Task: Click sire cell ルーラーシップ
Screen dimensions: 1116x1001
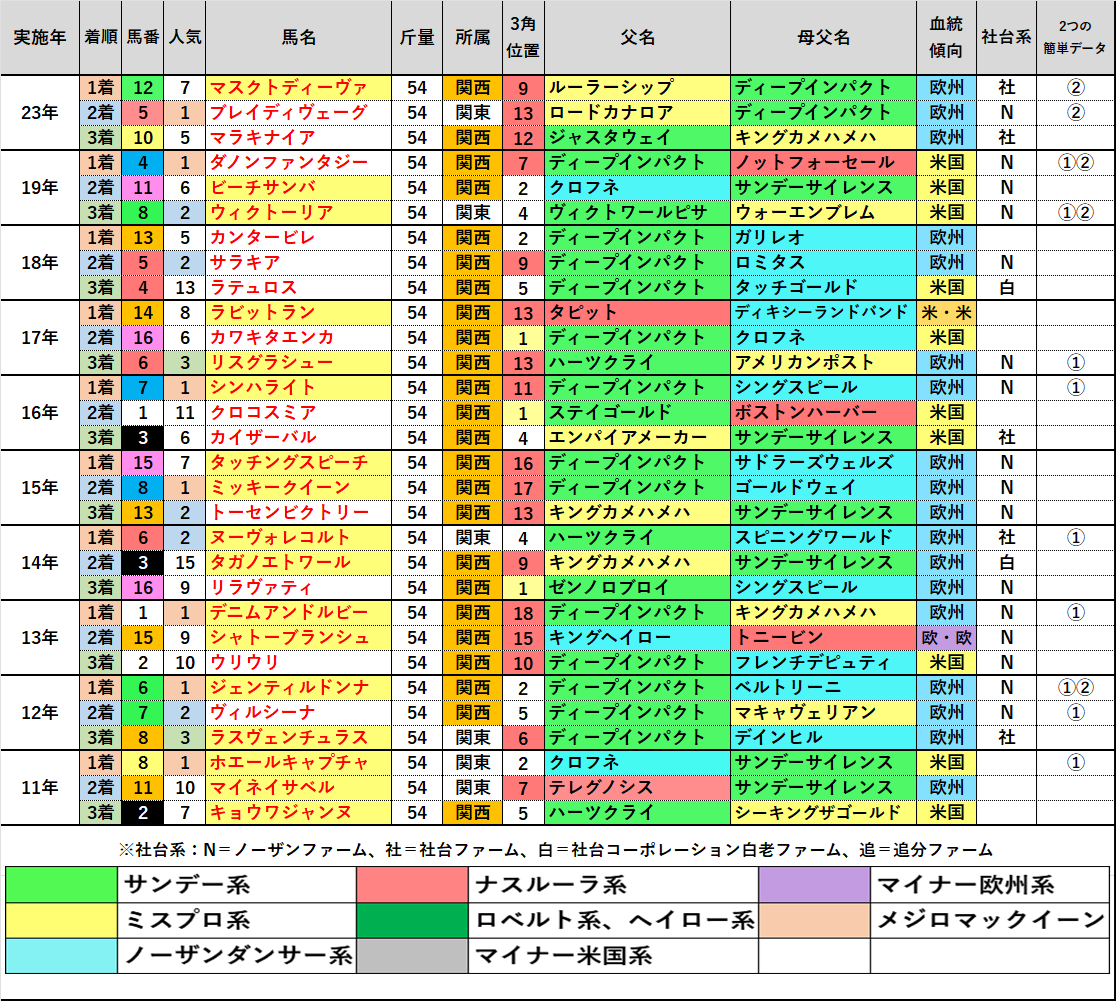Action: [637, 88]
